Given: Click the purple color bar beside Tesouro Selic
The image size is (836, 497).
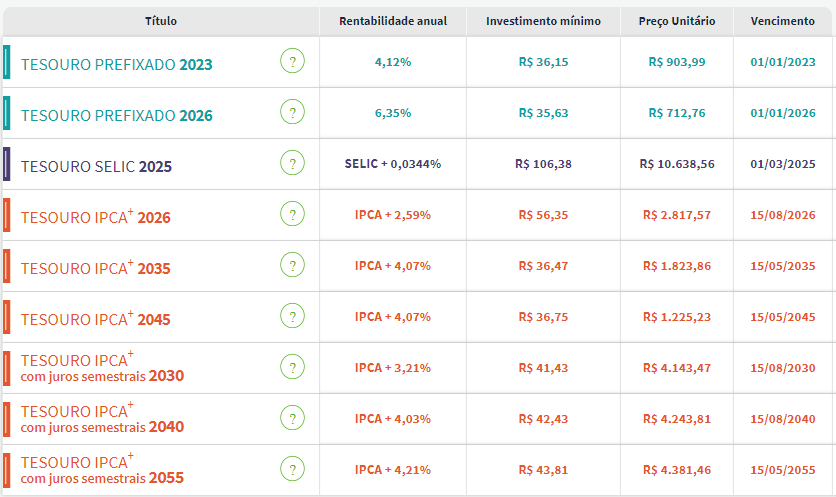Looking at the screenshot, I should click(x=7, y=164).
